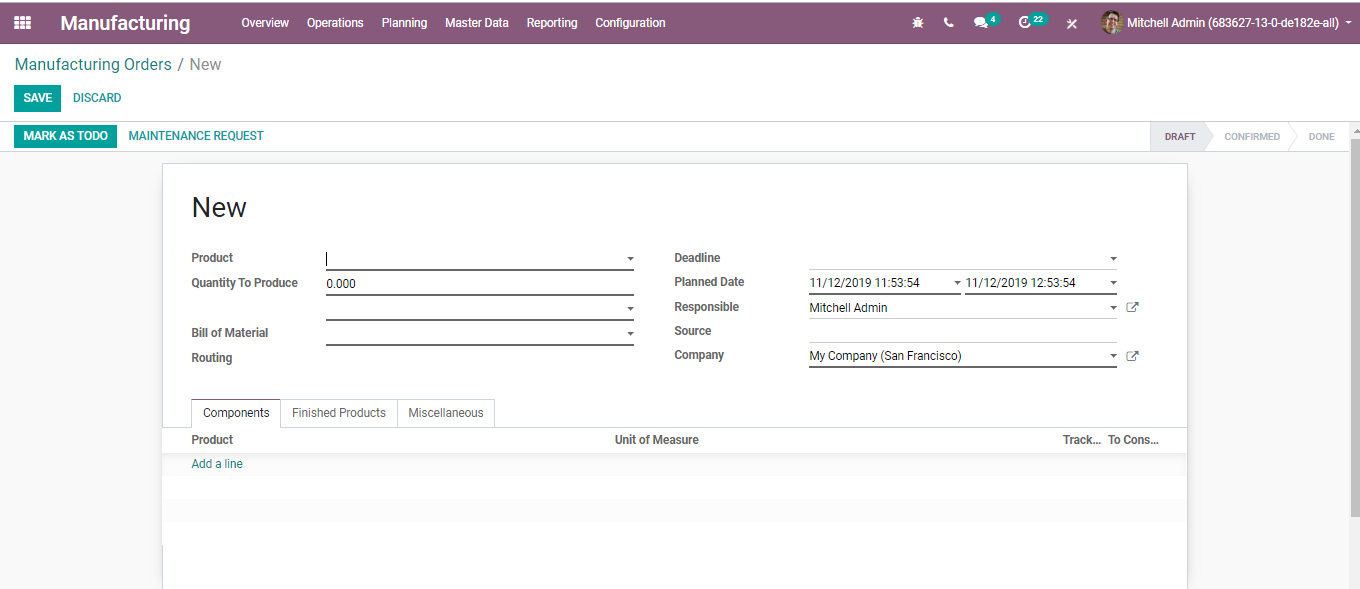Viewport: 1360px width, 589px height.
Task: Open the Company dropdown arrow
Action: [x=1113, y=356]
